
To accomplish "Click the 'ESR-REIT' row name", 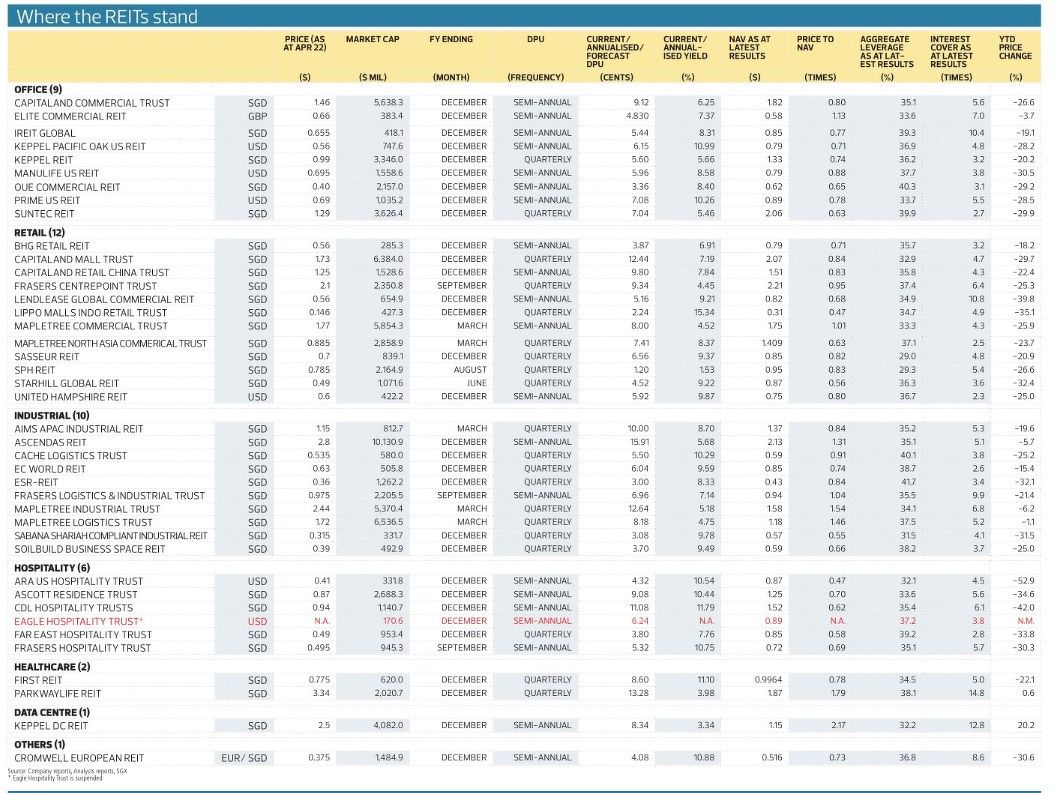I will point(37,483).
